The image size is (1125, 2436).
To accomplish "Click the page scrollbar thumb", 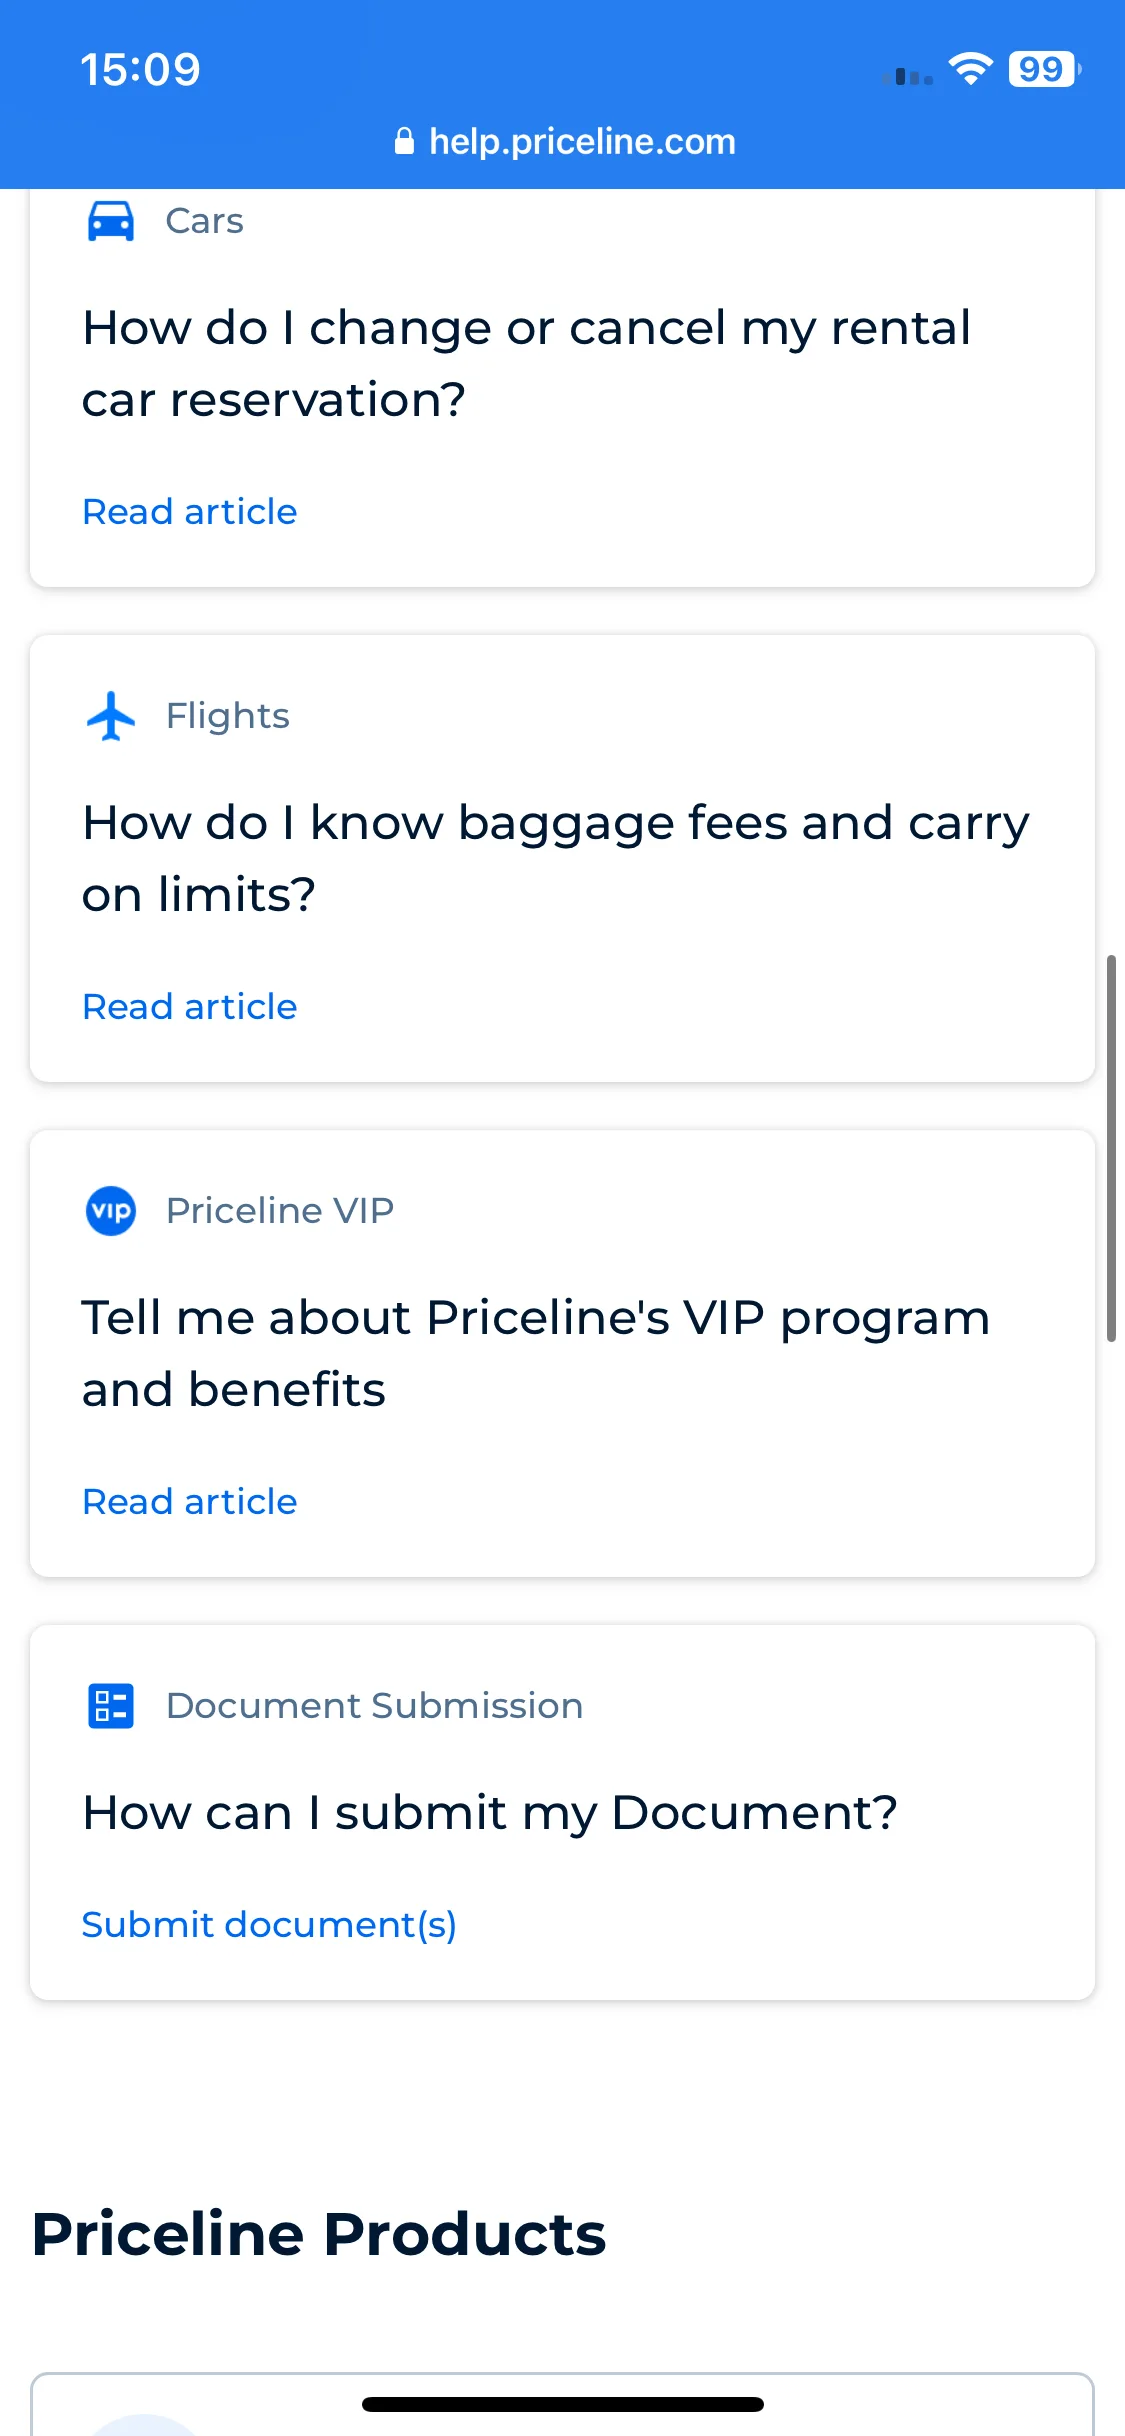I will tap(1111, 1148).
